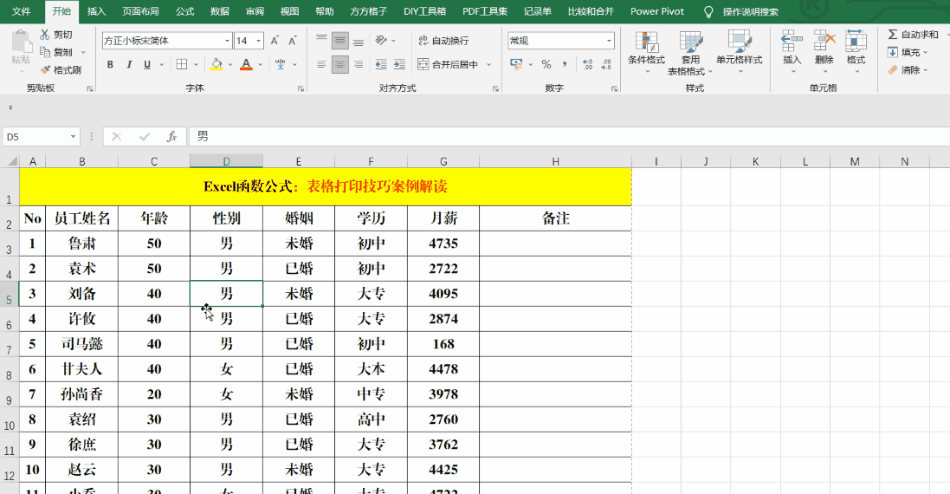Expand the fill color dropdown arrow
Screen dimensions: 950x494
tap(230, 64)
